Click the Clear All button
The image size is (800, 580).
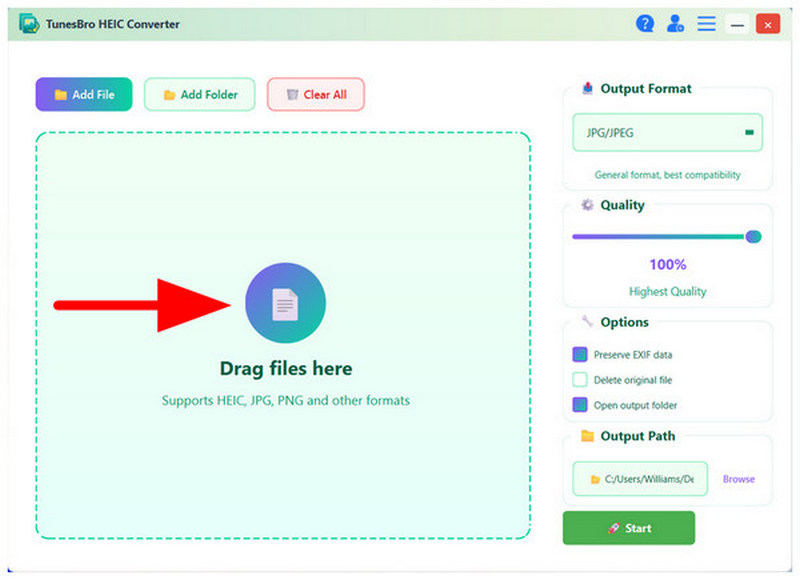(316, 94)
